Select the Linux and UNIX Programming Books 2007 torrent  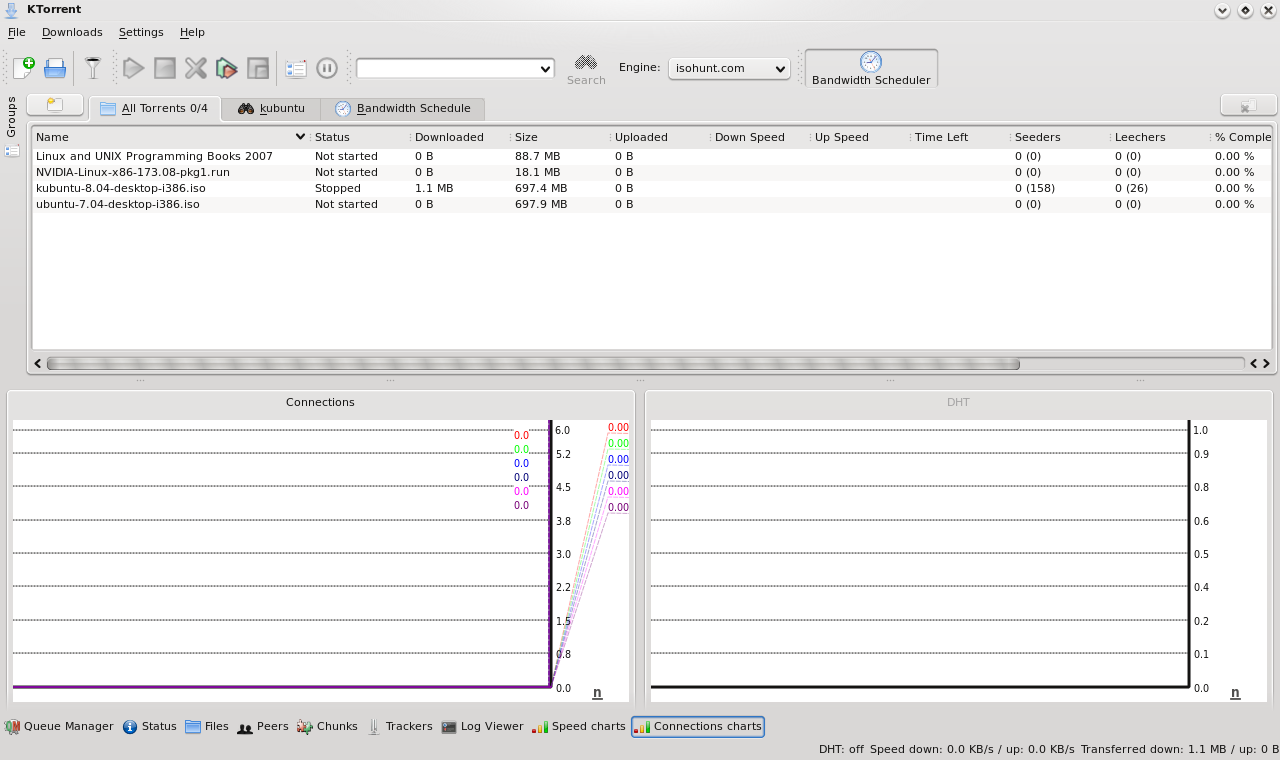652,156
